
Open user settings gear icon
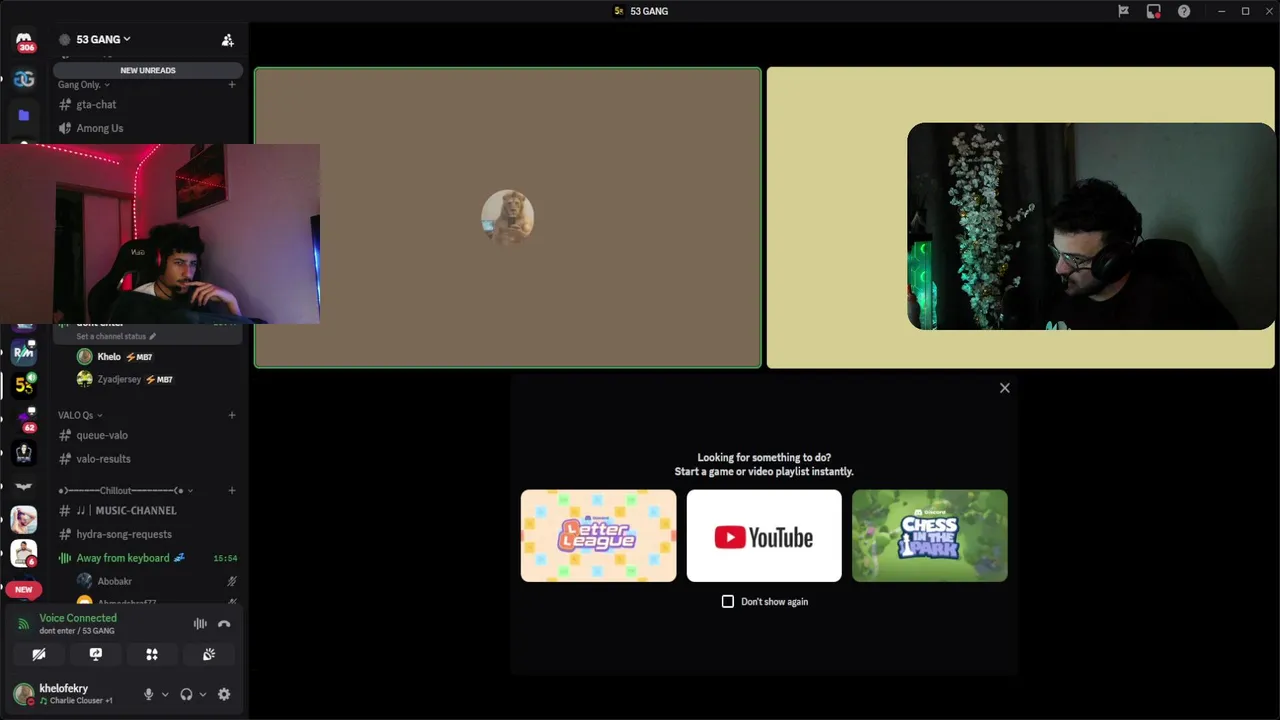pyautogui.click(x=224, y=694)
